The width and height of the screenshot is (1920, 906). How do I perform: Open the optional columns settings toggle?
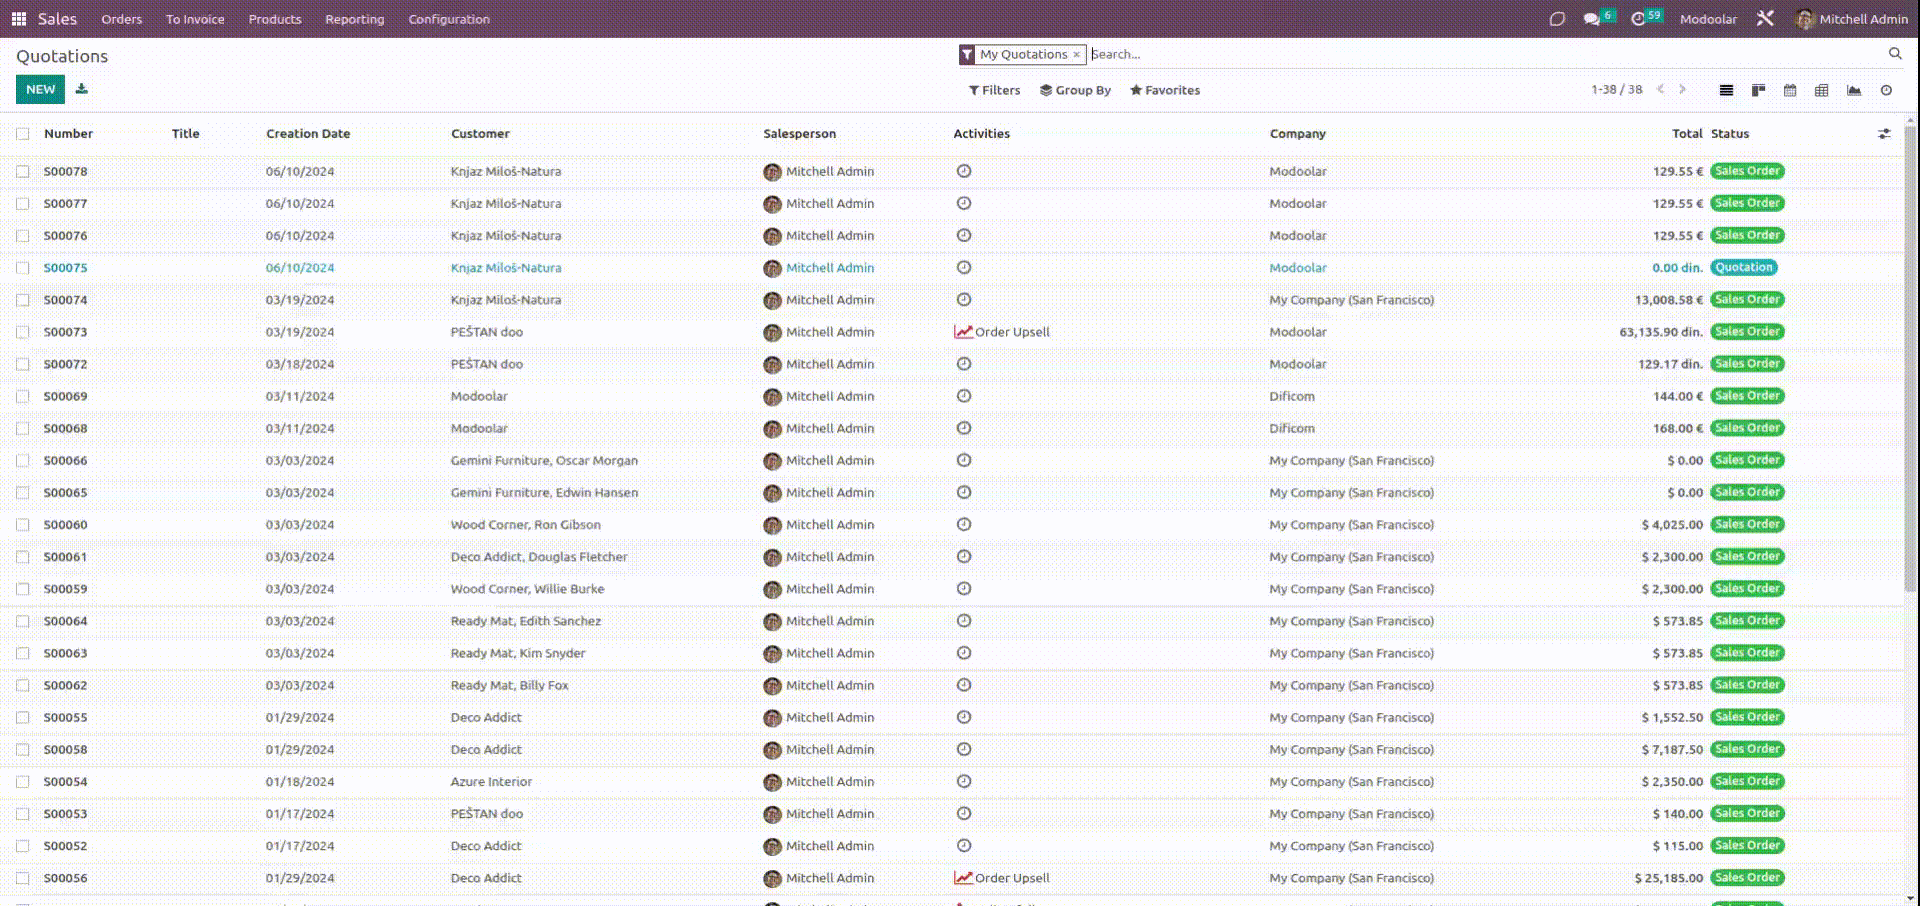pos(1884,134)
